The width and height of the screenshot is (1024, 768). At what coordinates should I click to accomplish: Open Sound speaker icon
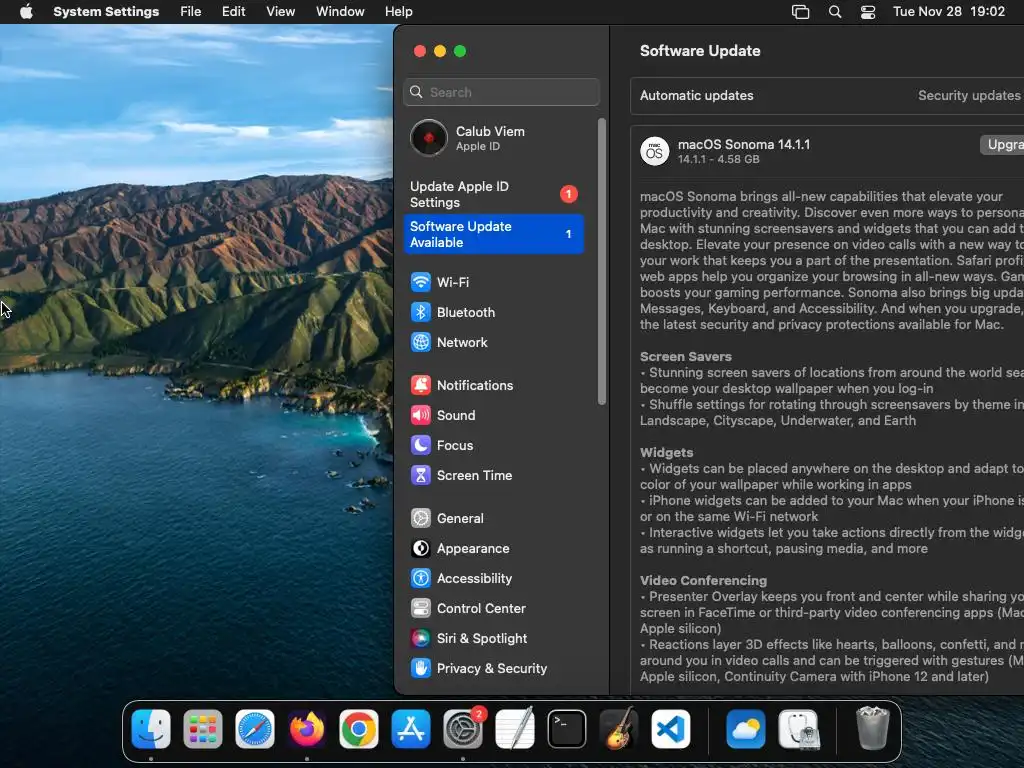[x=421, y=415]
